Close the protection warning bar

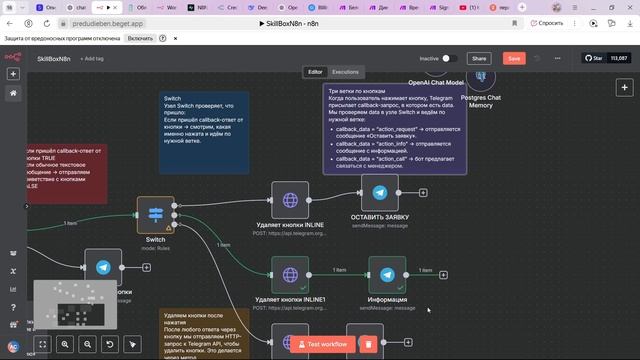[x=176, y=38]
